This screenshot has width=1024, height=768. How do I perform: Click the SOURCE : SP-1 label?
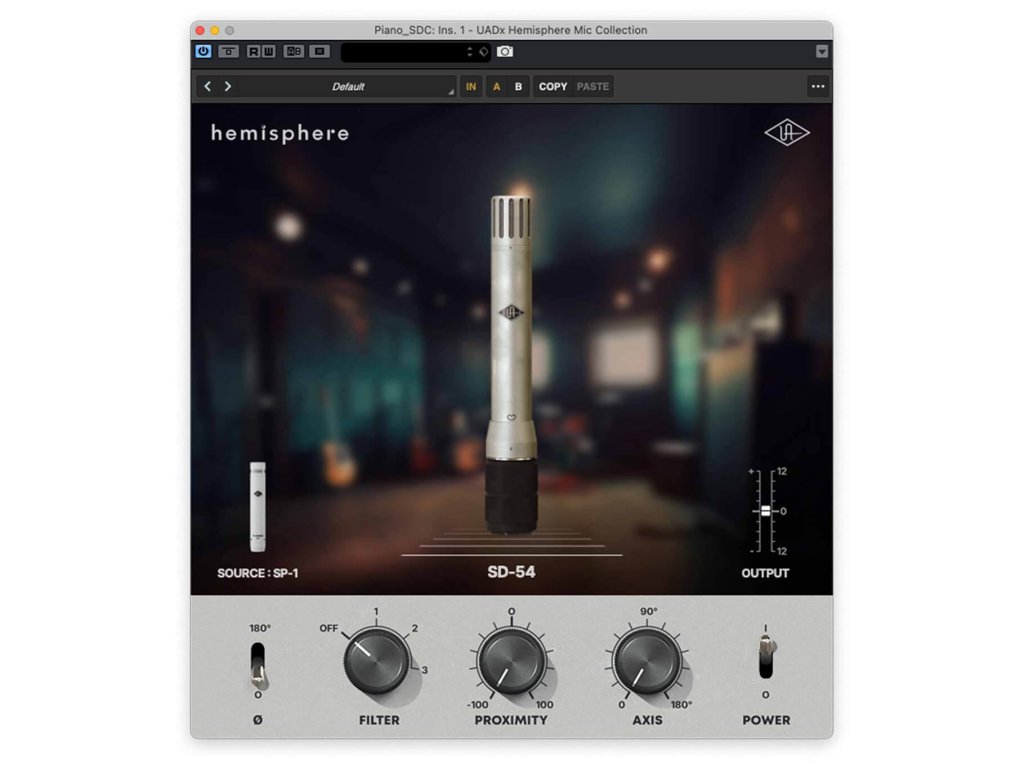tap(257, 573)
